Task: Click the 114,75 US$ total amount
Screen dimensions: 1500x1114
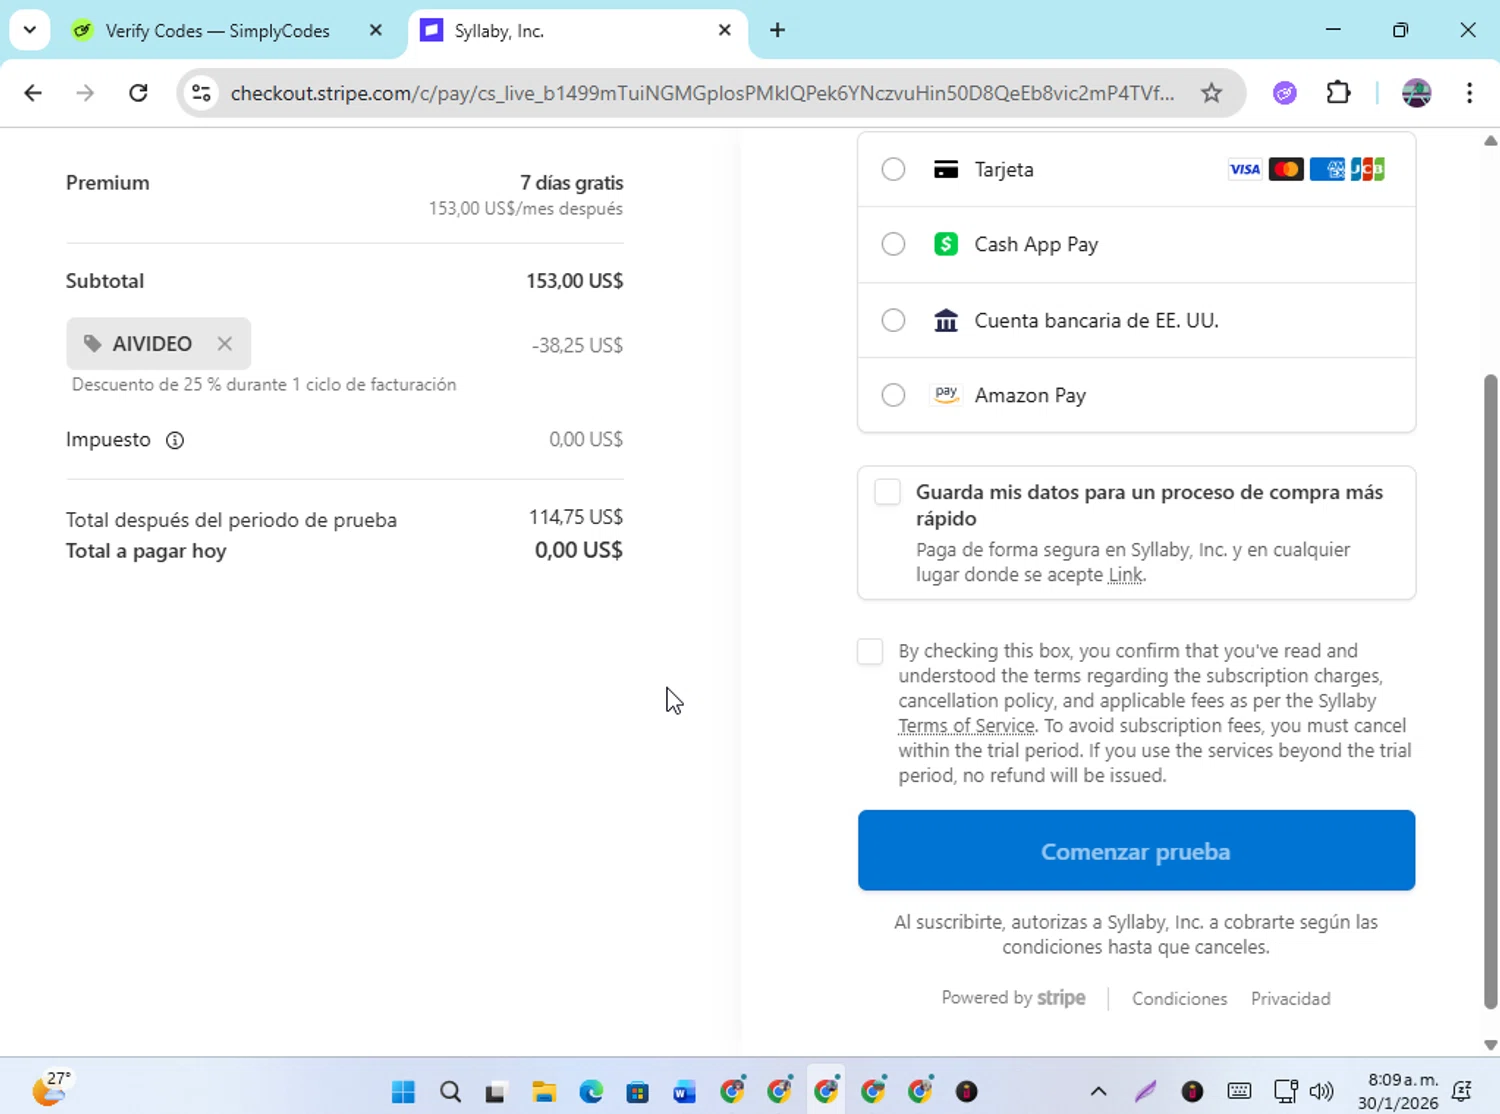Action: click(x=576, y=517)
